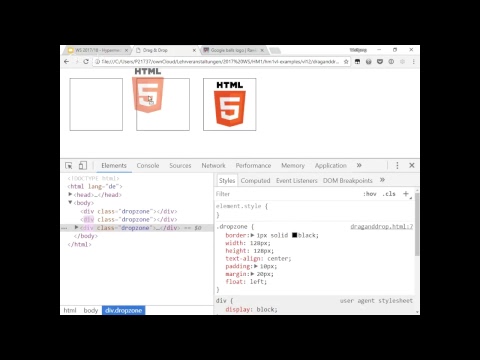Select the closing body tag row
This screenshot has width=480, height=360.
tap(86, 236)
